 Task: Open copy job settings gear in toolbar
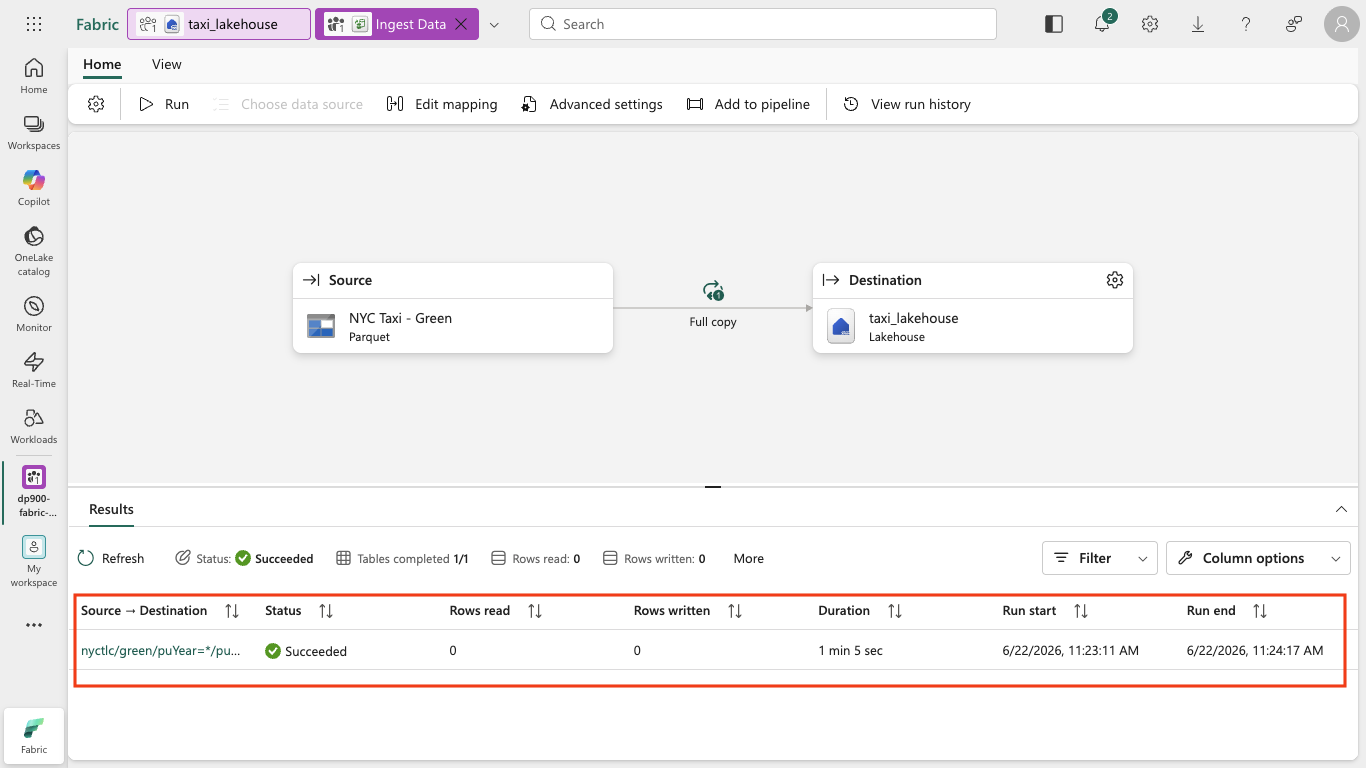click(96, 104)
